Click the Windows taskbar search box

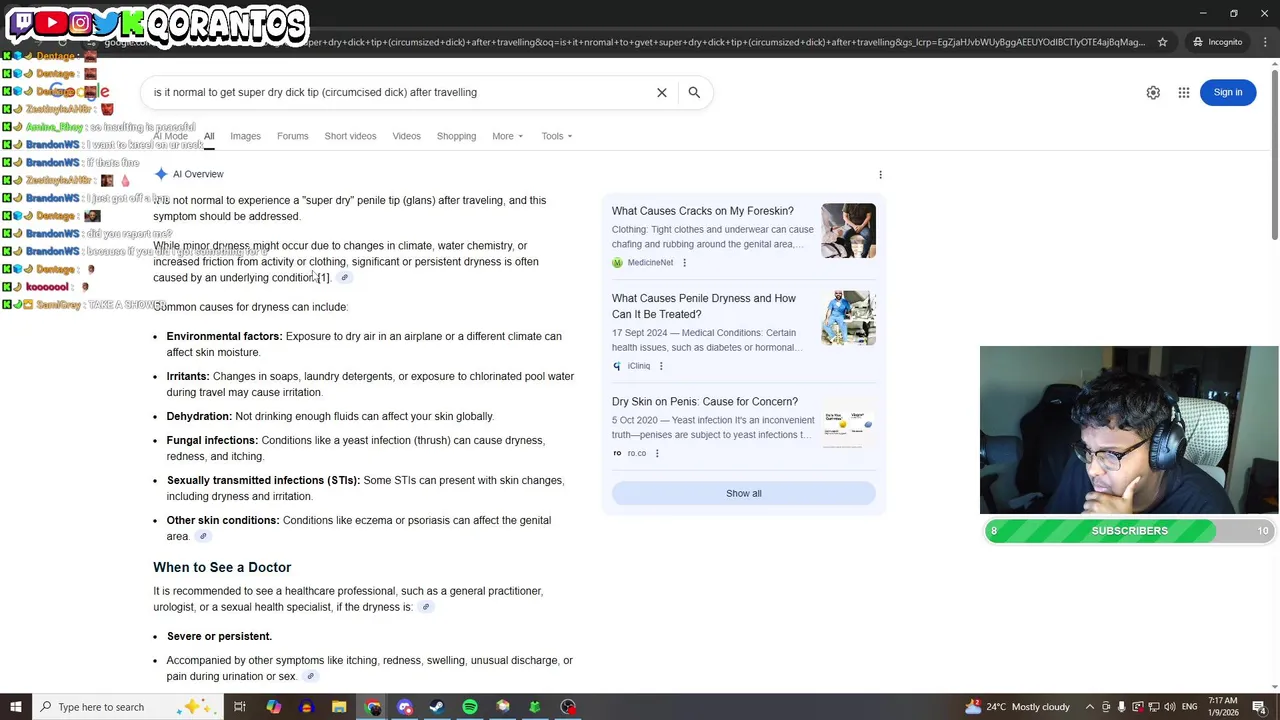(x=126, y=707)
